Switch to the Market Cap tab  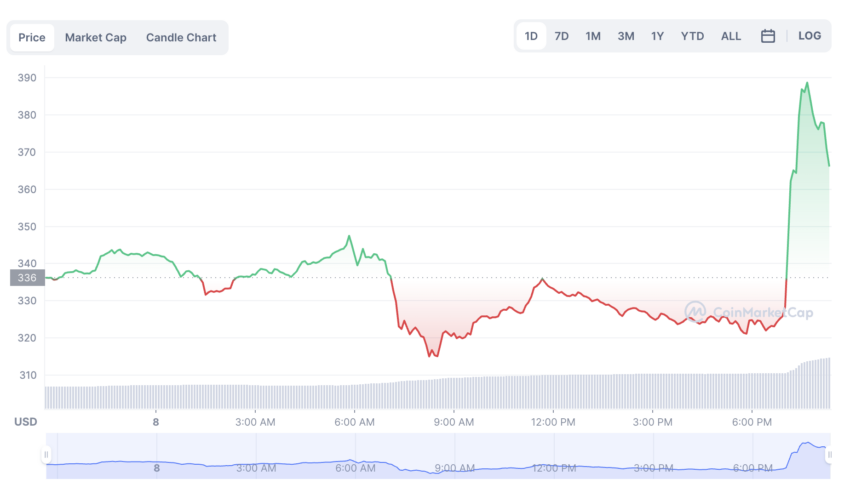(x=95, y=37)
